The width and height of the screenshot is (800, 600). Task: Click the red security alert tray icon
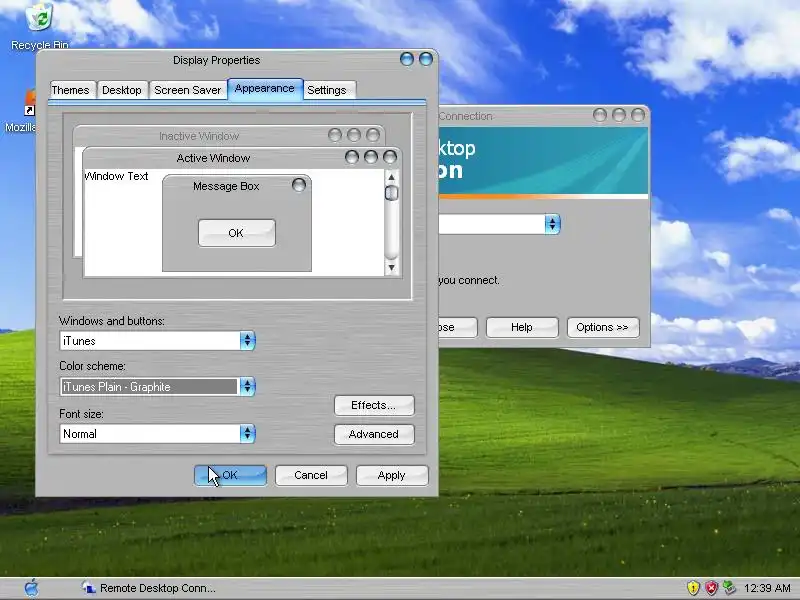click(x=711, y=588)
